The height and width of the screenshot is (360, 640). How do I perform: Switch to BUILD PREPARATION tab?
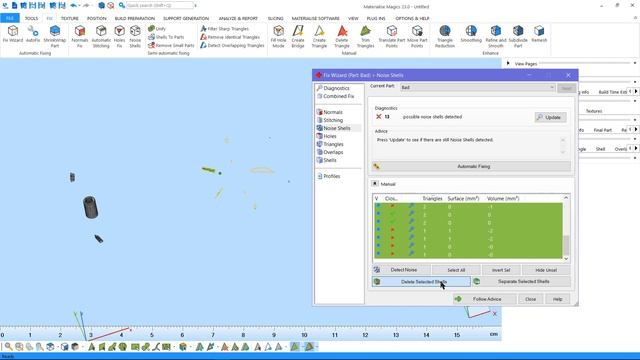click(x=135, y=18)
